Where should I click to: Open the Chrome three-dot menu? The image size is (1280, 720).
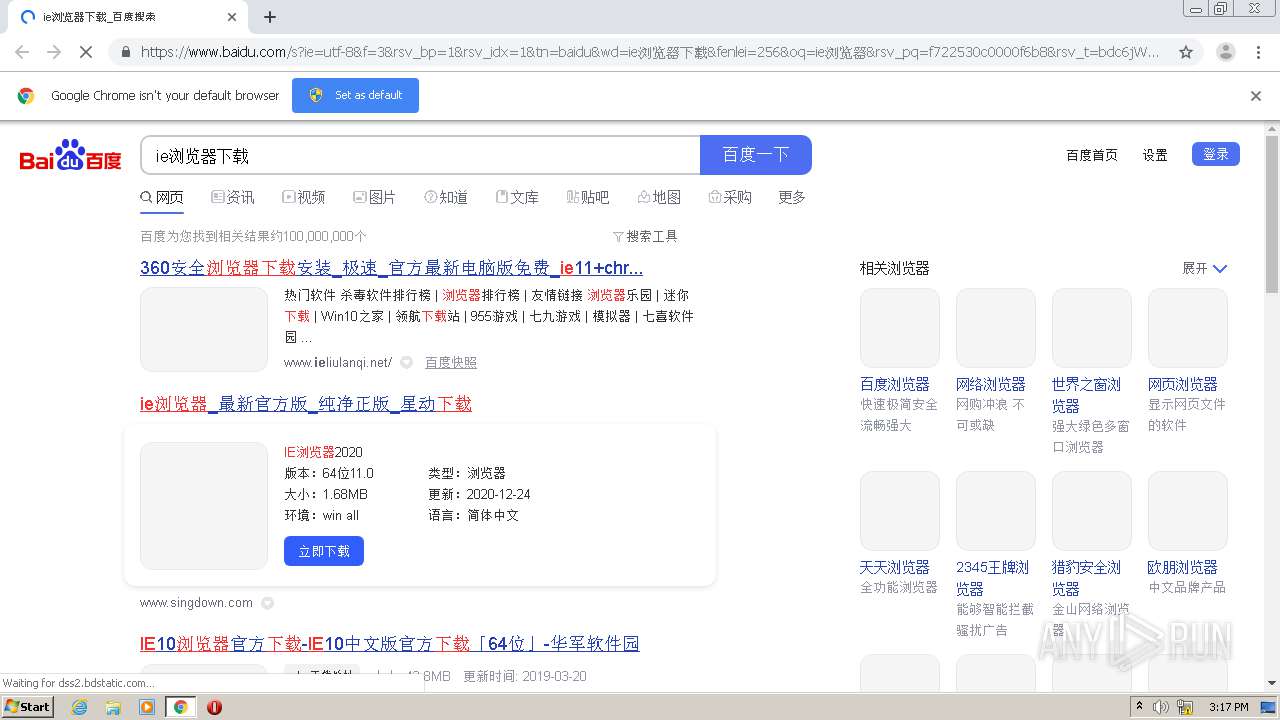[1258, 52]
